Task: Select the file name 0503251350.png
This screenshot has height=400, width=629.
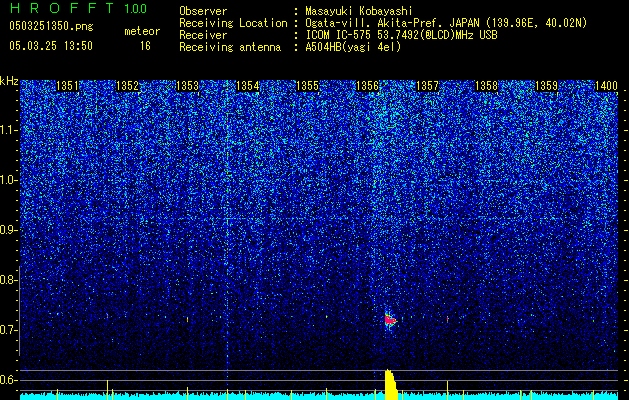Action: click(51, 26)
